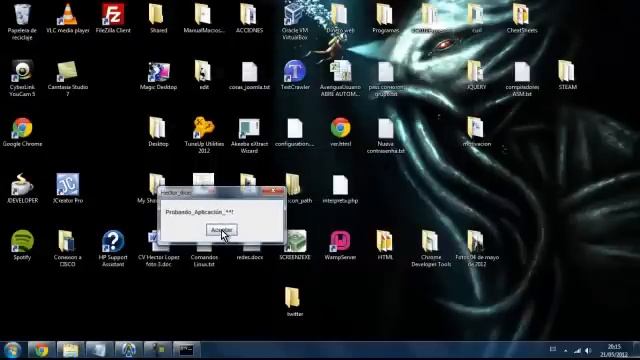This screenshot has height=360, width=640.
Task: Open the motivacion folder
Action: coord(476,132)
